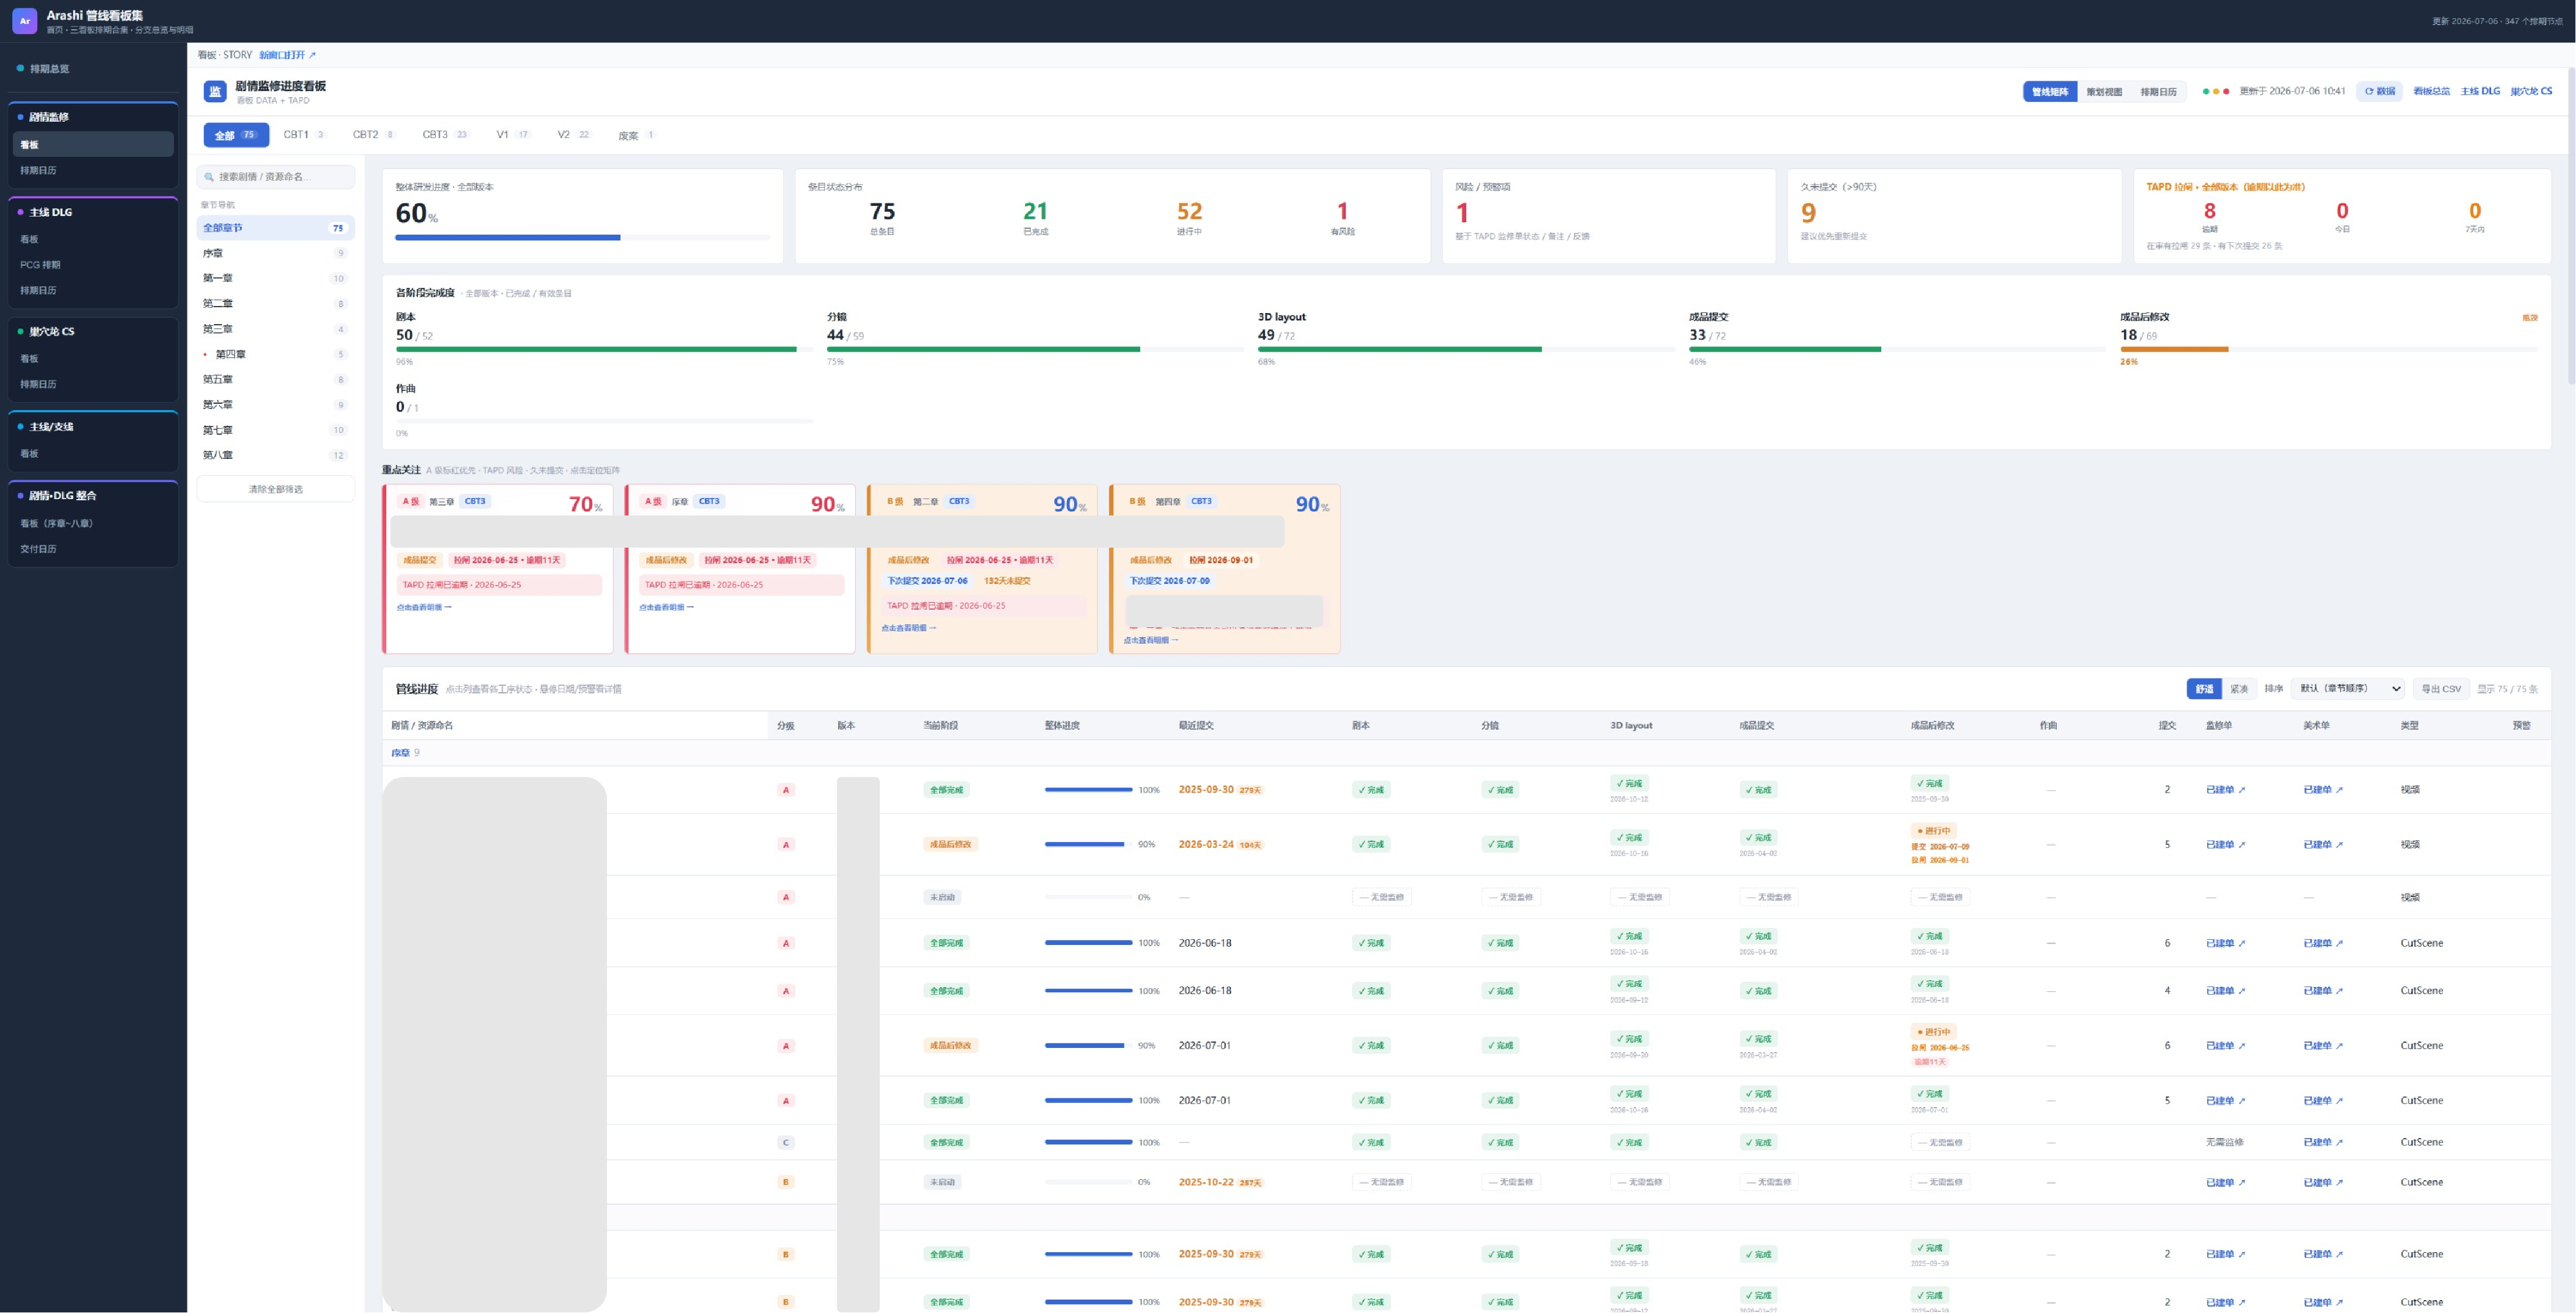
Task: Click the search magnifier icon in sidebar
Action: [x=209, y=177]
